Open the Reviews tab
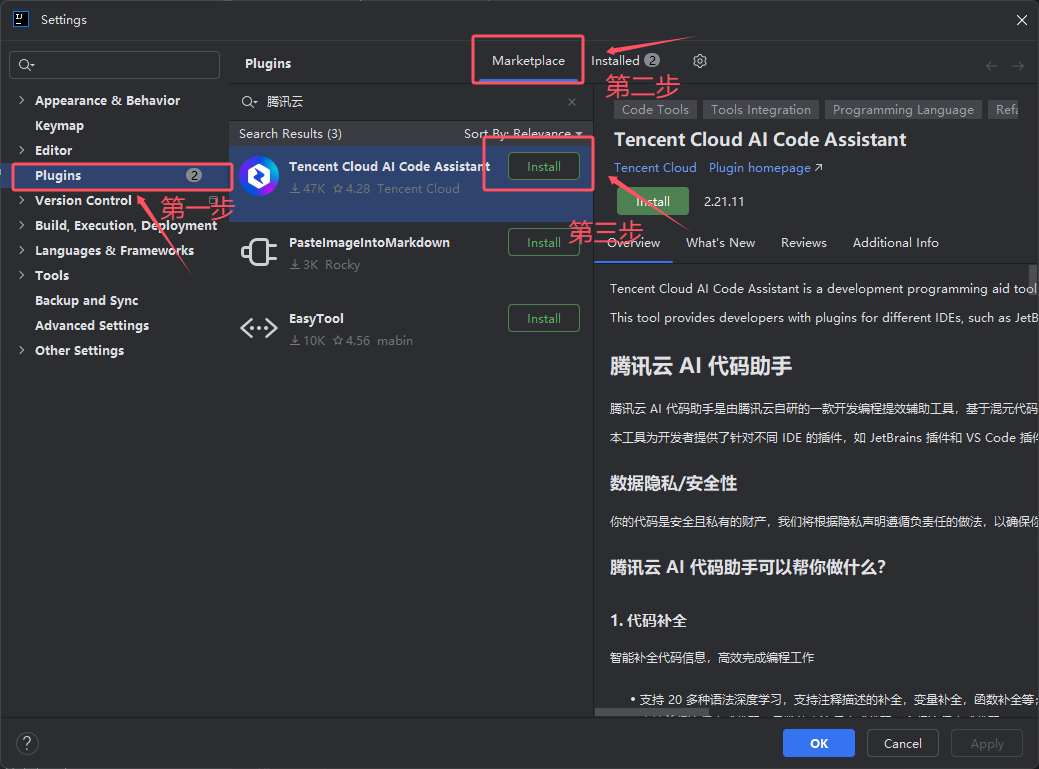1039x769 pixels. point(803,243)
